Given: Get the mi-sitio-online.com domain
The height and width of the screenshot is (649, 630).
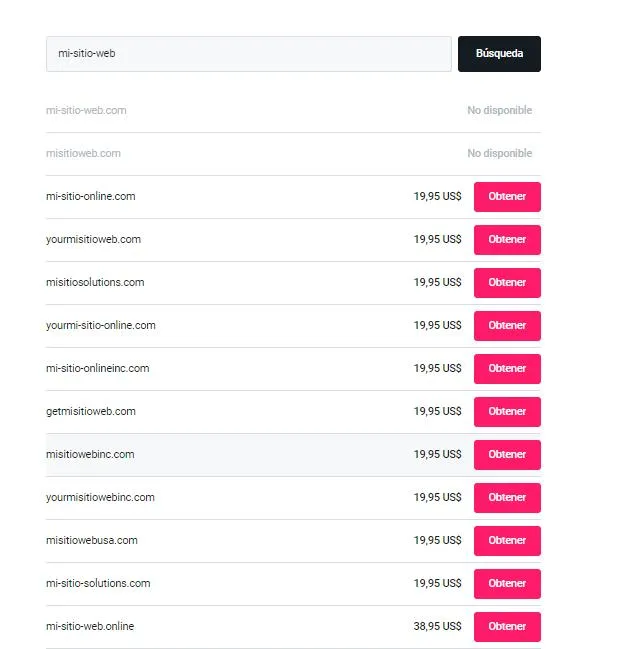Looking at the screenshot, I should [507, 197].
